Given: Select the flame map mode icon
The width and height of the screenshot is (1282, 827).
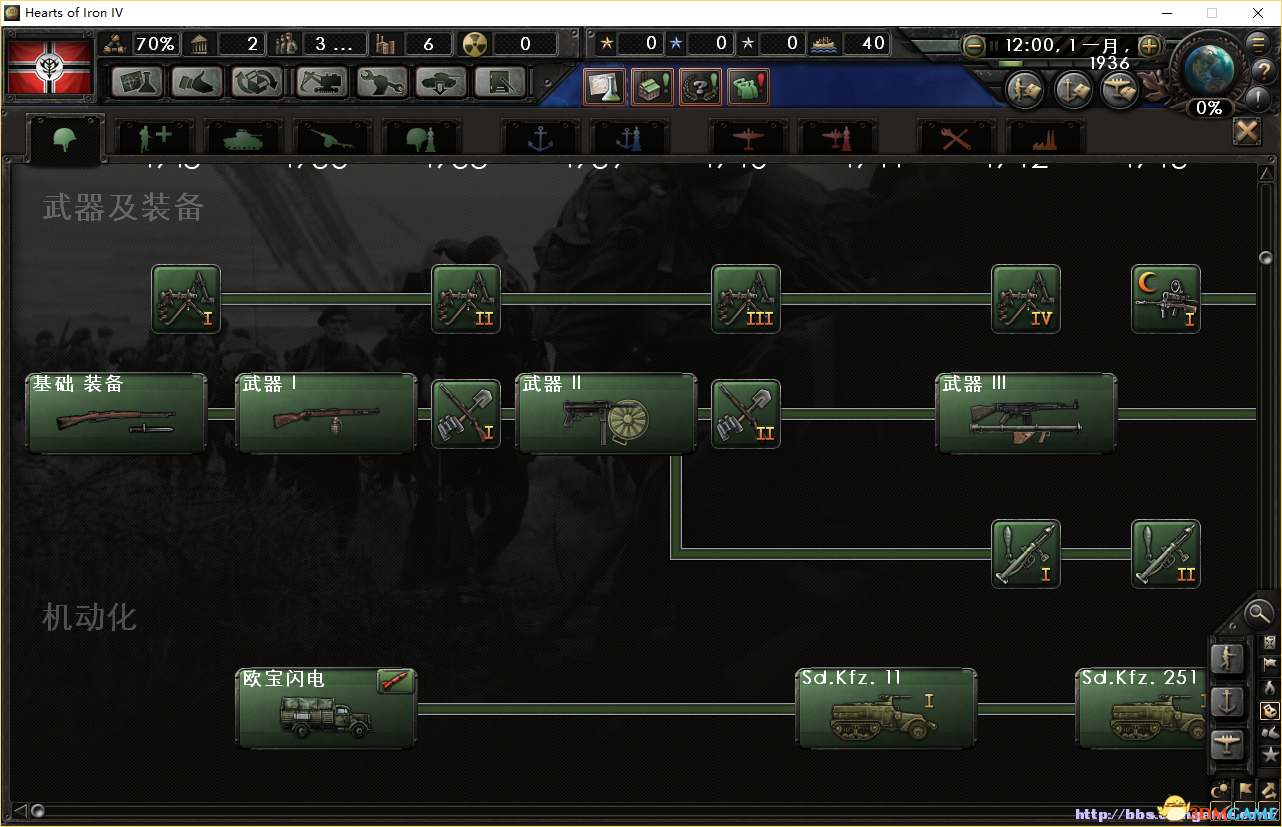Looking at the screenshot, I should click(1270, 688).
